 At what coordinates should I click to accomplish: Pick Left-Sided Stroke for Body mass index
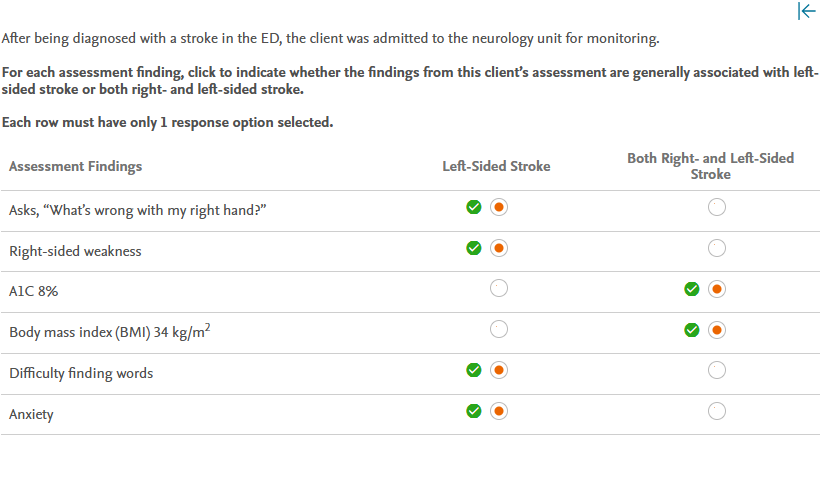pyautogui.click(x=499, y=329)
